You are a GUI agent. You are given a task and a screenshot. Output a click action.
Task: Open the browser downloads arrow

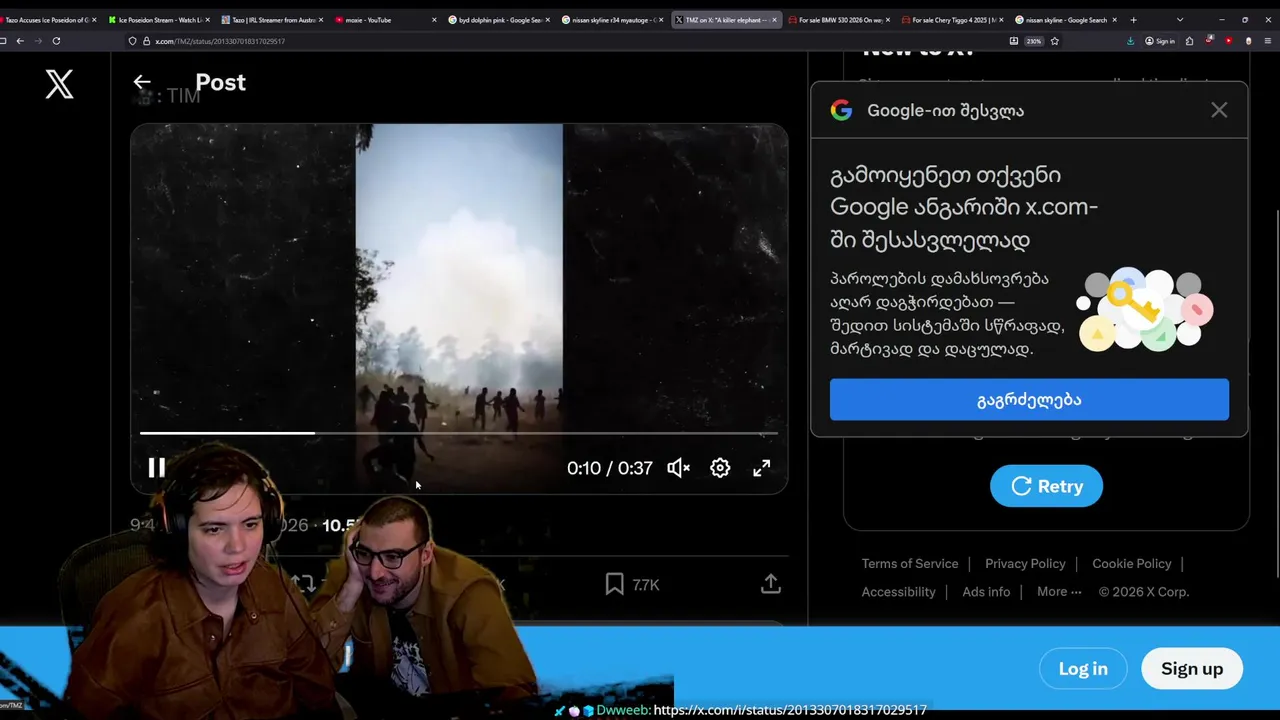pos(1130,41)
